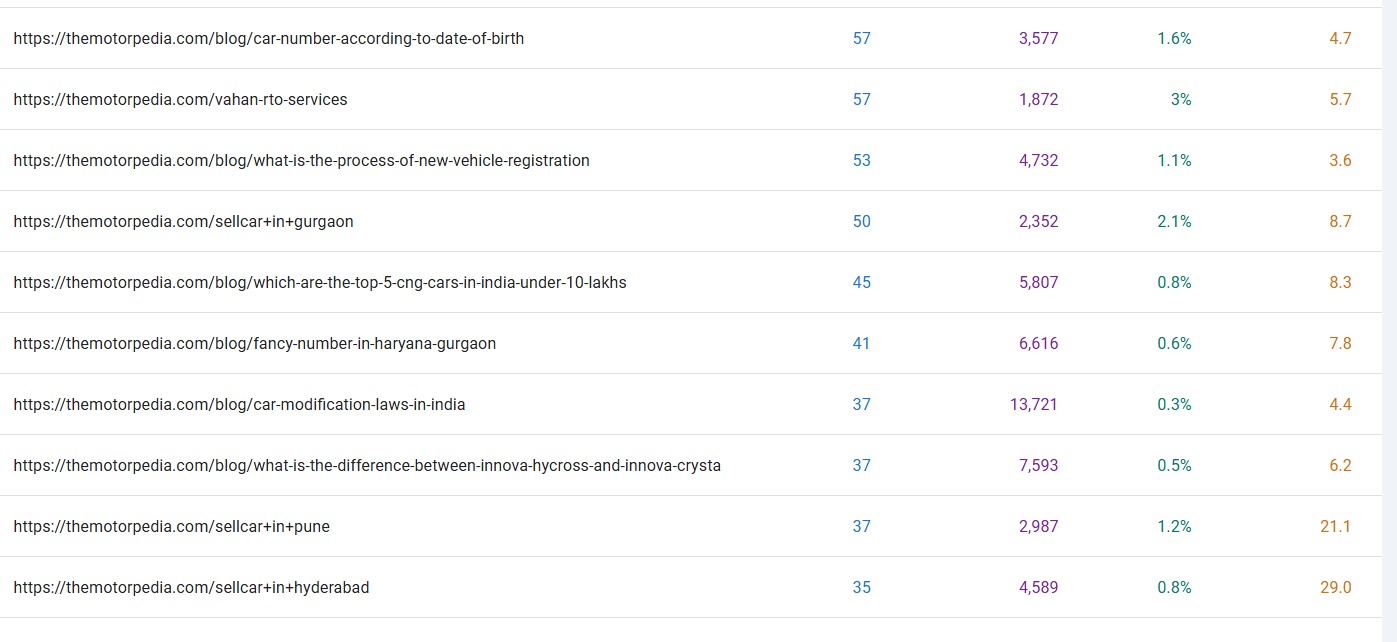Click the 13,721 impressions value

[x=1033, y=404]
